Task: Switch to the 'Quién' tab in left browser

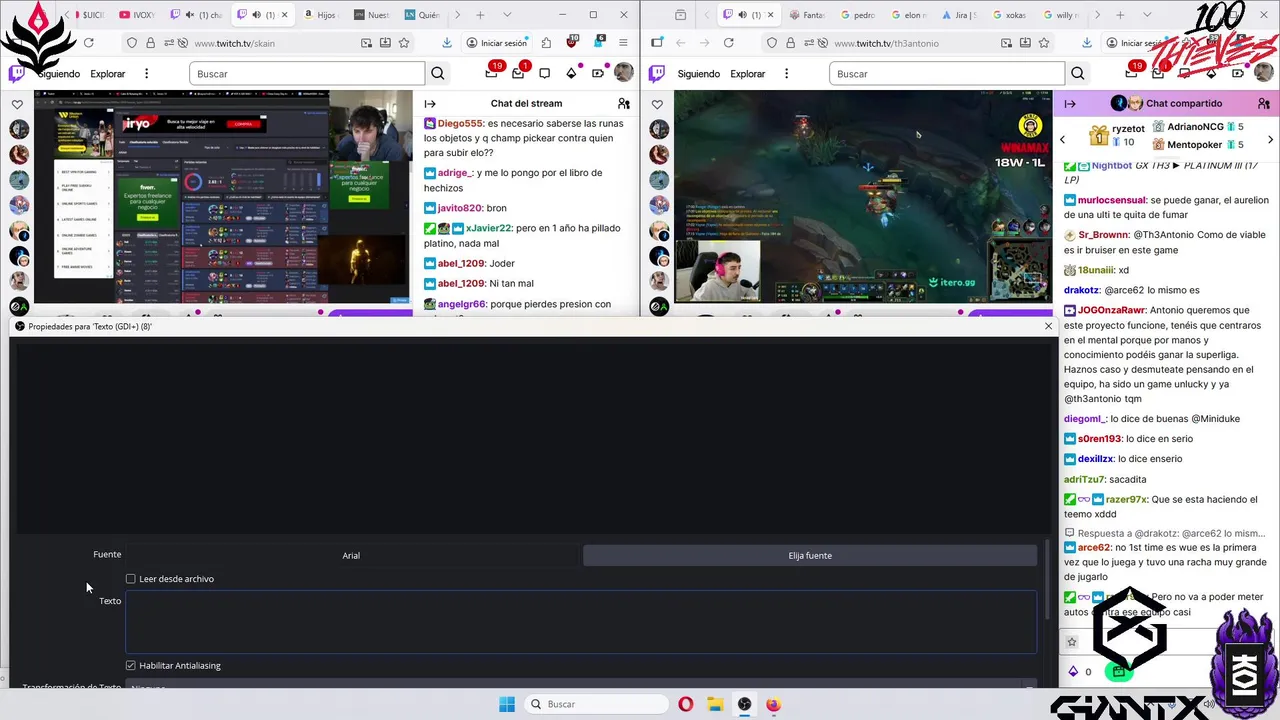Action: pos(423,15)
